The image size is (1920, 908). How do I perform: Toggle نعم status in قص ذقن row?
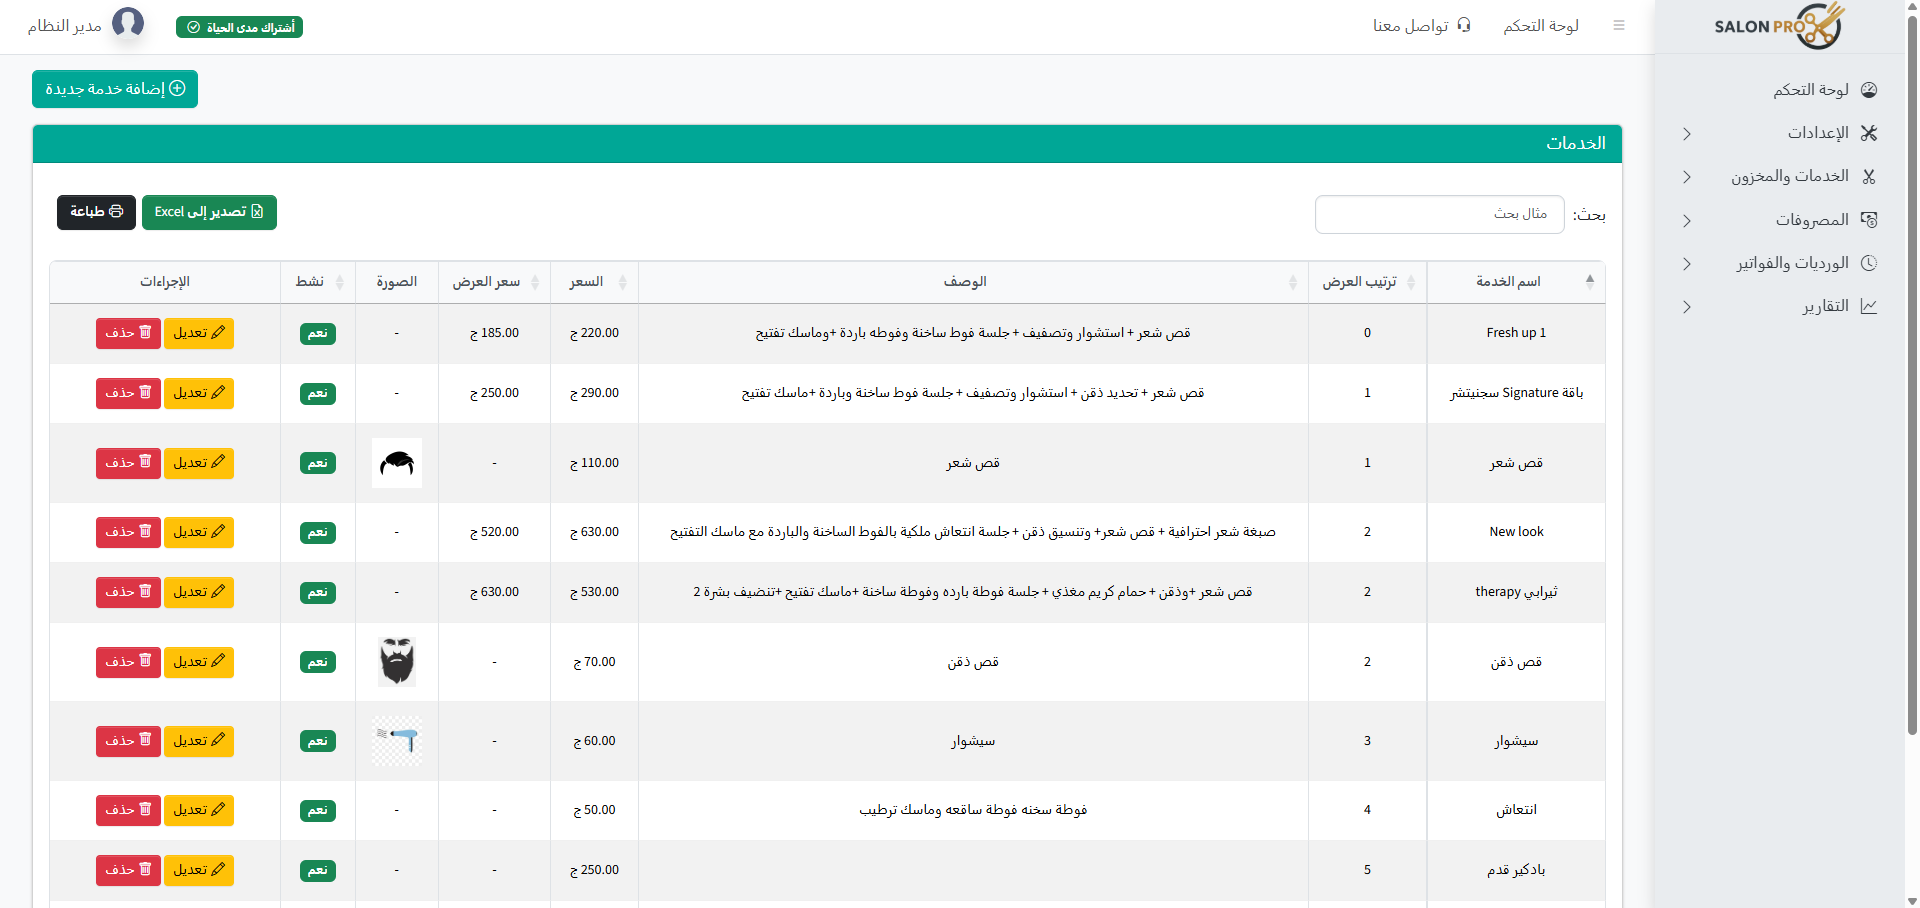click(317, 661)
